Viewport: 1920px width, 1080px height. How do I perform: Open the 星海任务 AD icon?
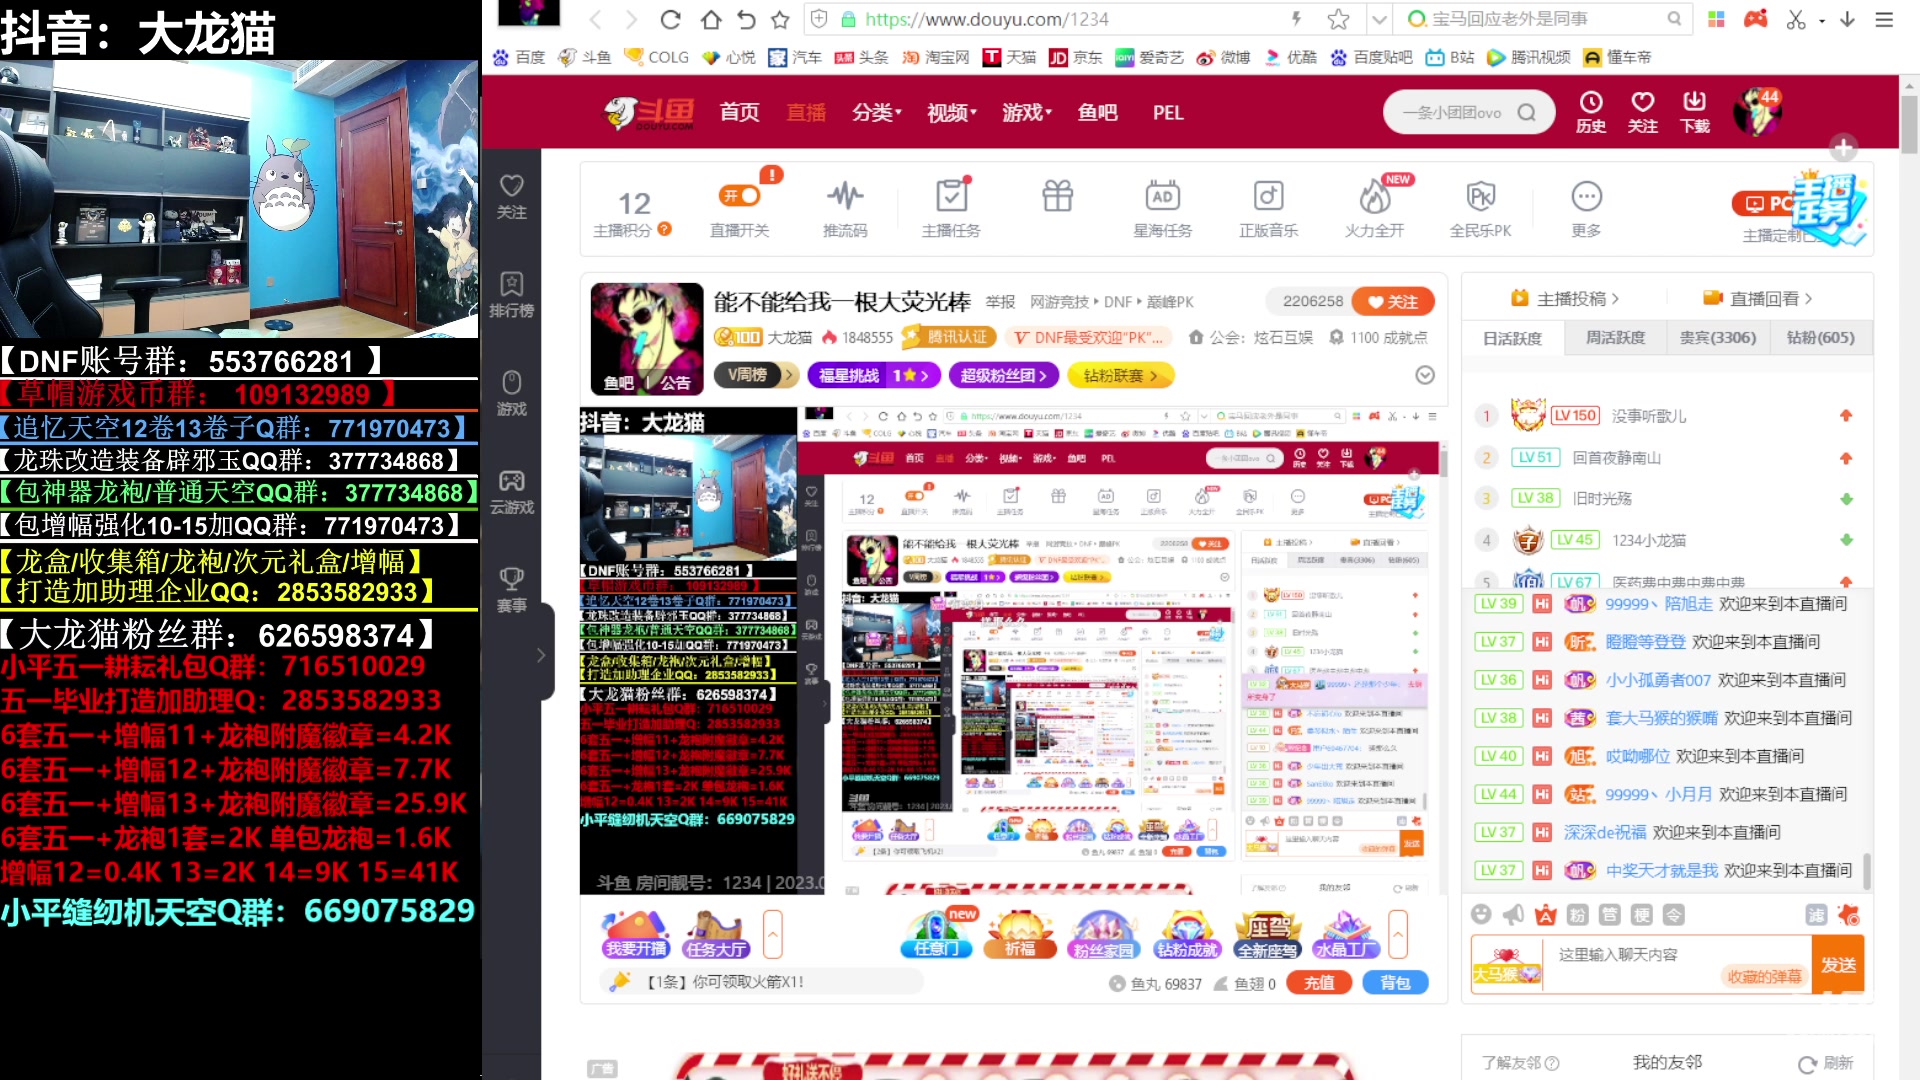(1162, 209)
